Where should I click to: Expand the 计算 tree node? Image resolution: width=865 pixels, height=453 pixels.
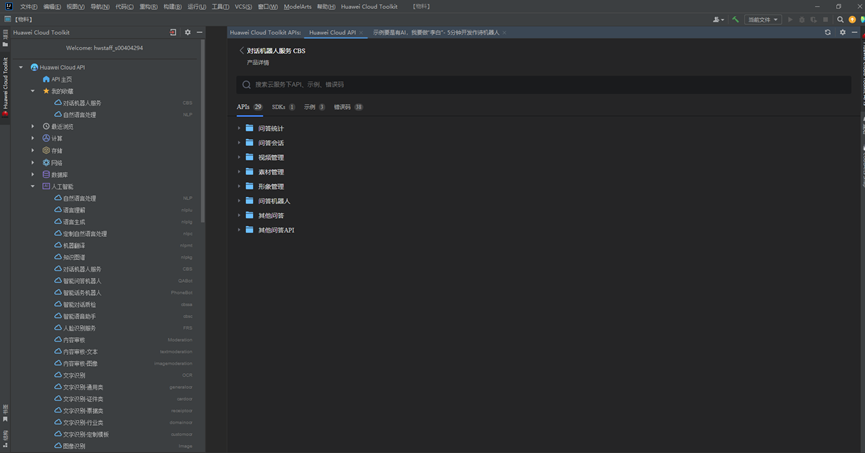point(33,138)
